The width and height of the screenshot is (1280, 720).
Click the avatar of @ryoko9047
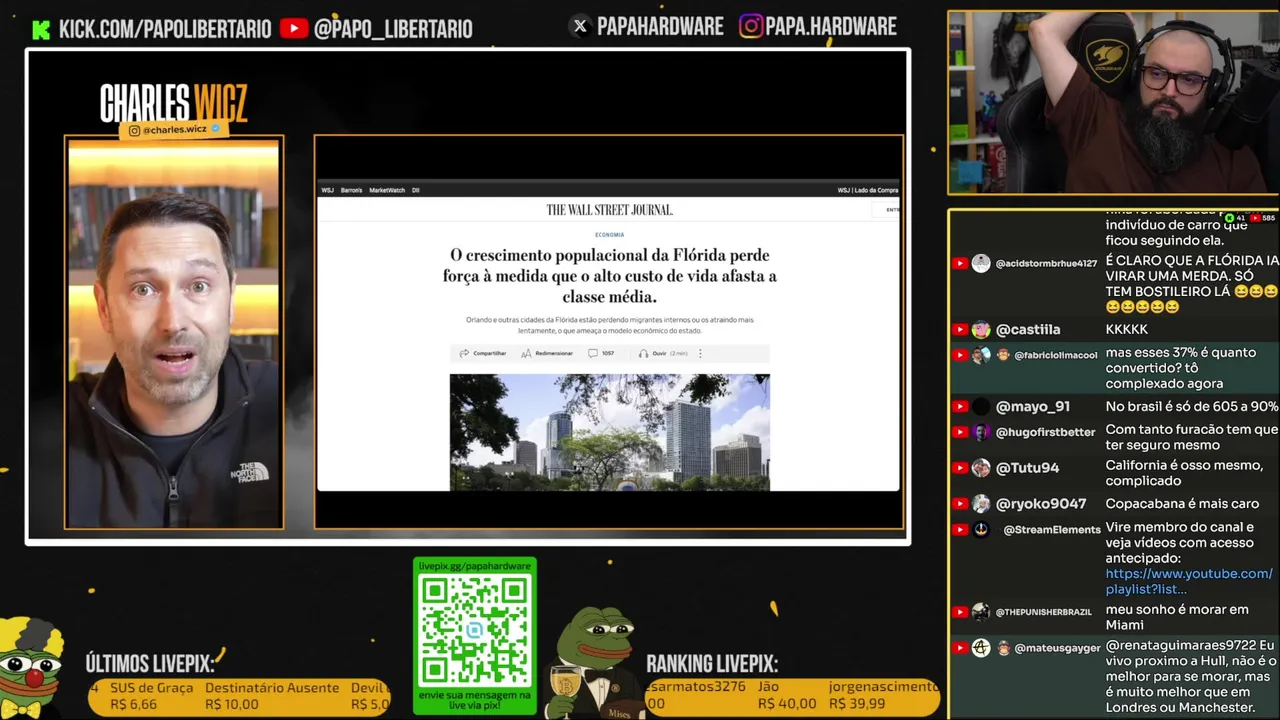981,504
